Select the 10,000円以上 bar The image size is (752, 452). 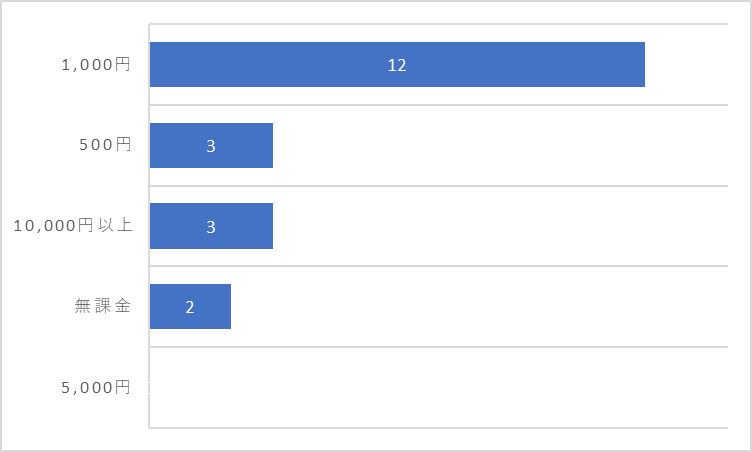tap(212, 226)
